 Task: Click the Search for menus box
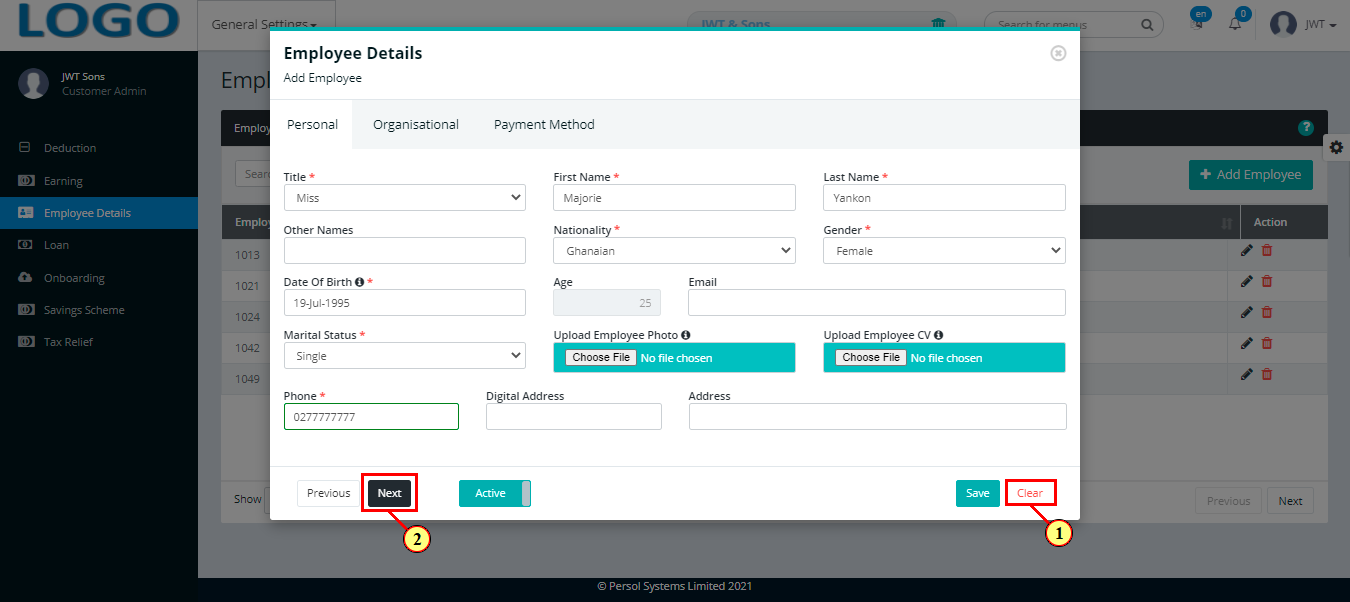click(1074, 24)
